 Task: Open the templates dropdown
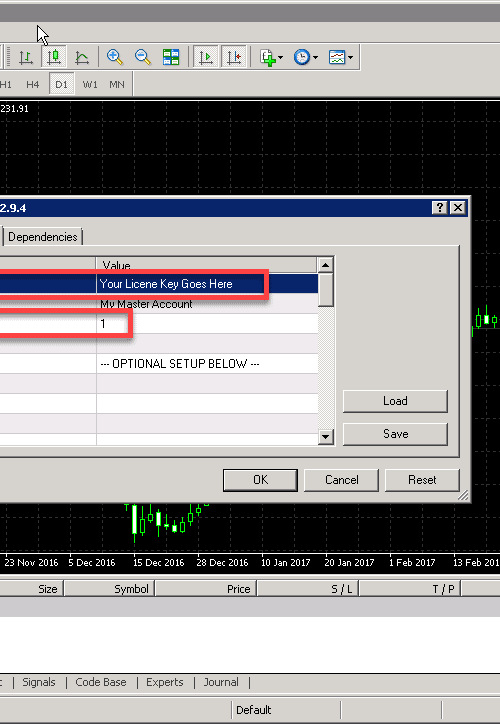[341, 57]
